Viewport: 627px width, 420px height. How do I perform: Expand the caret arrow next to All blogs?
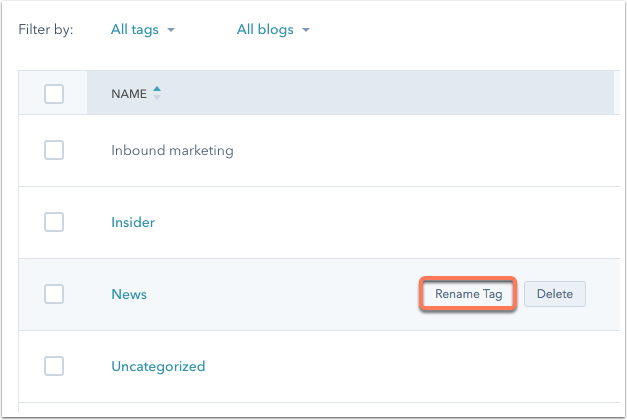coord(306,30)
